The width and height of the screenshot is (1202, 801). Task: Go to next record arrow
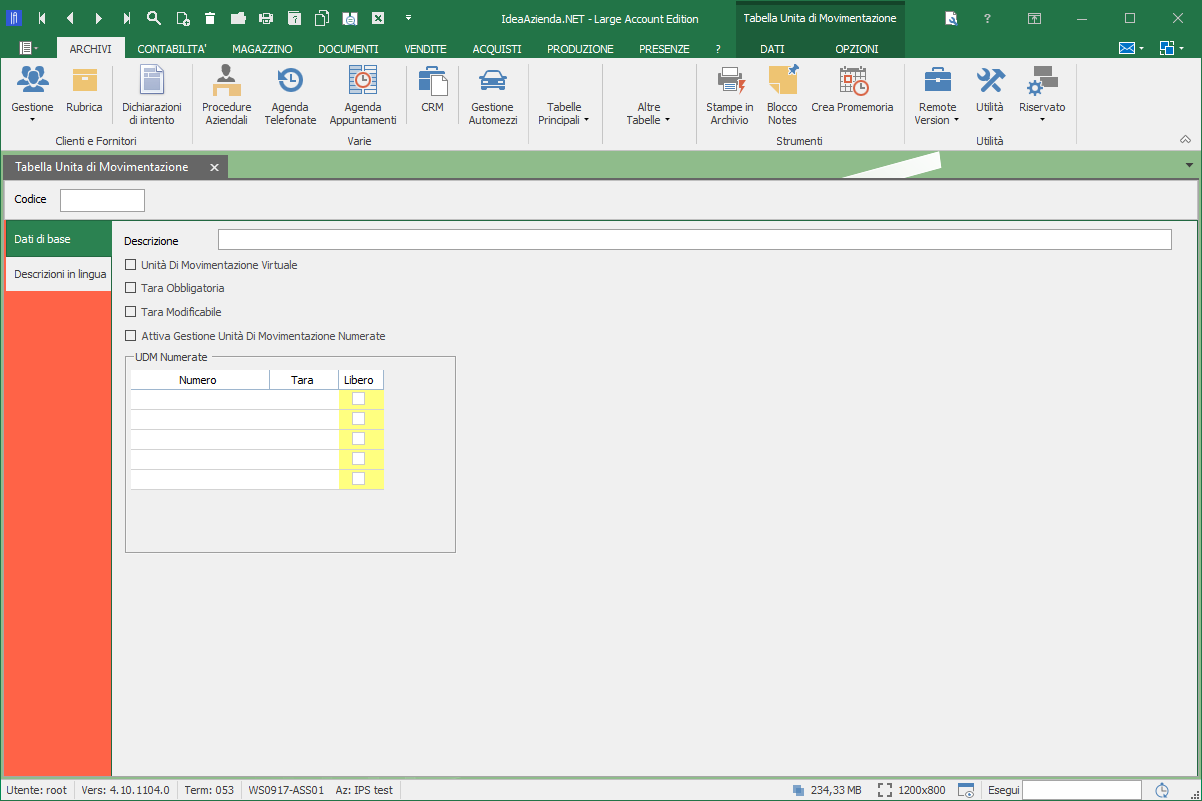[x=98, y=18]
